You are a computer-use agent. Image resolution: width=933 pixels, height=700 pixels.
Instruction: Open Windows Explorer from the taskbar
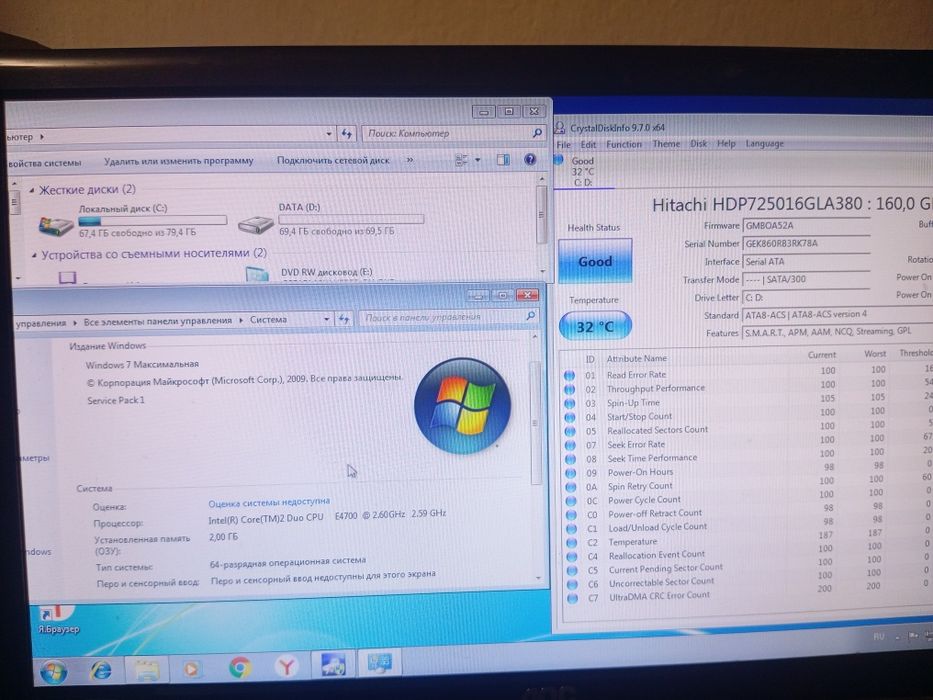(x=146, y=670)
